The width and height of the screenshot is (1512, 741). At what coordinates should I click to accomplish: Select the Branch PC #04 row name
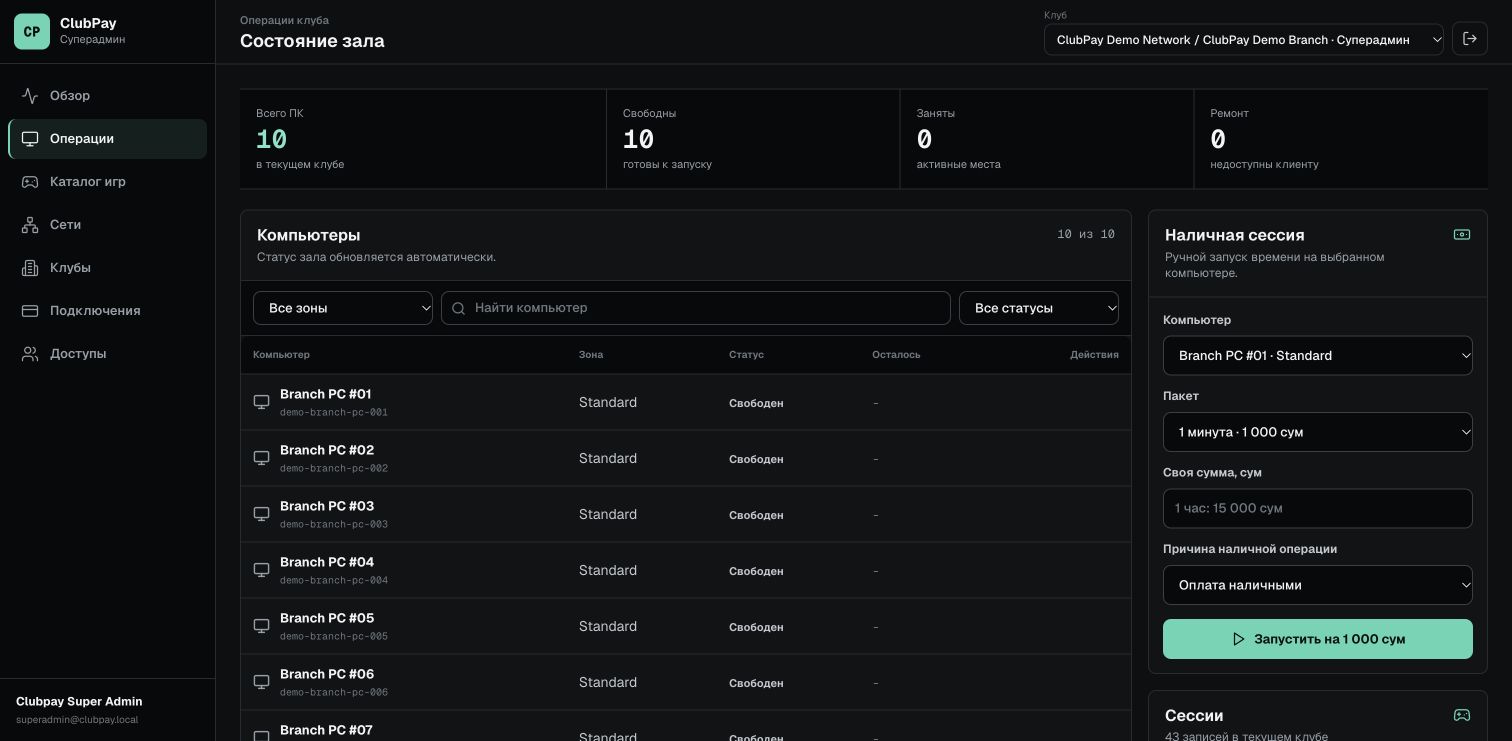tap(327, 562)
